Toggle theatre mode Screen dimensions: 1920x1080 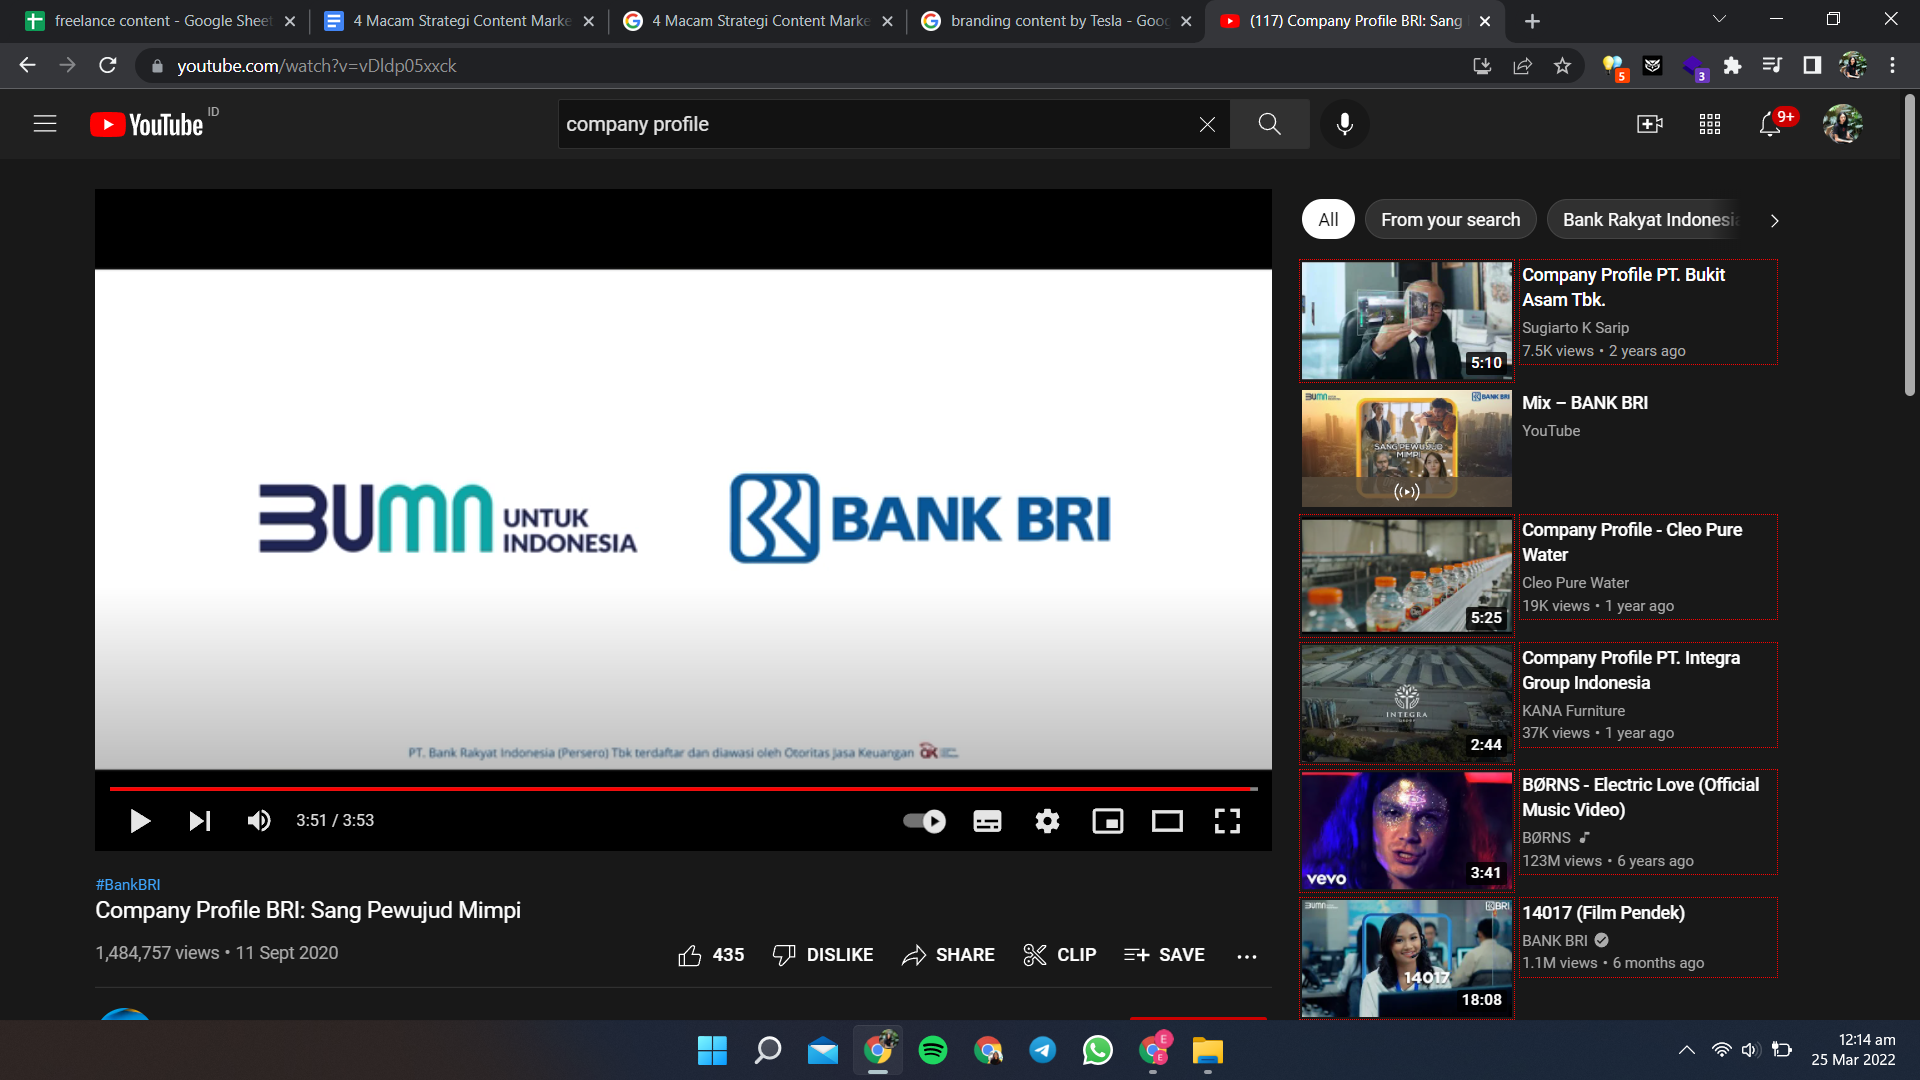(1167, 821)
